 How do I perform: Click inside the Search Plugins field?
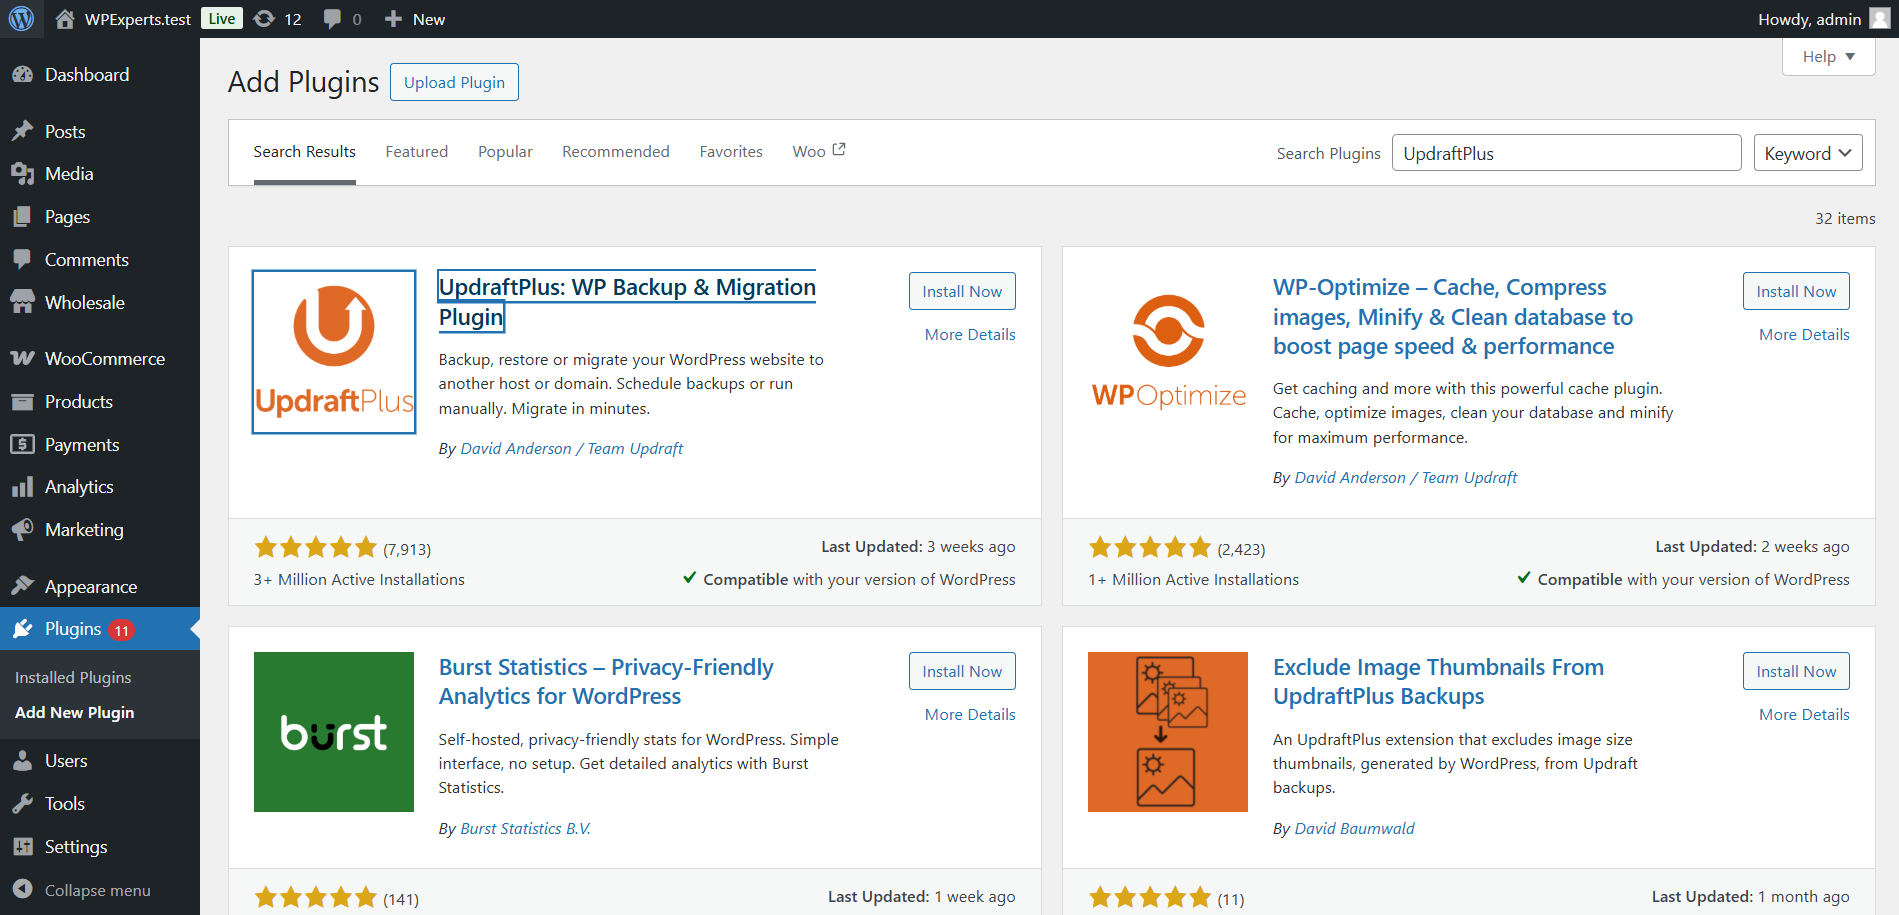pyautogui.click(x=1565, y=152)
